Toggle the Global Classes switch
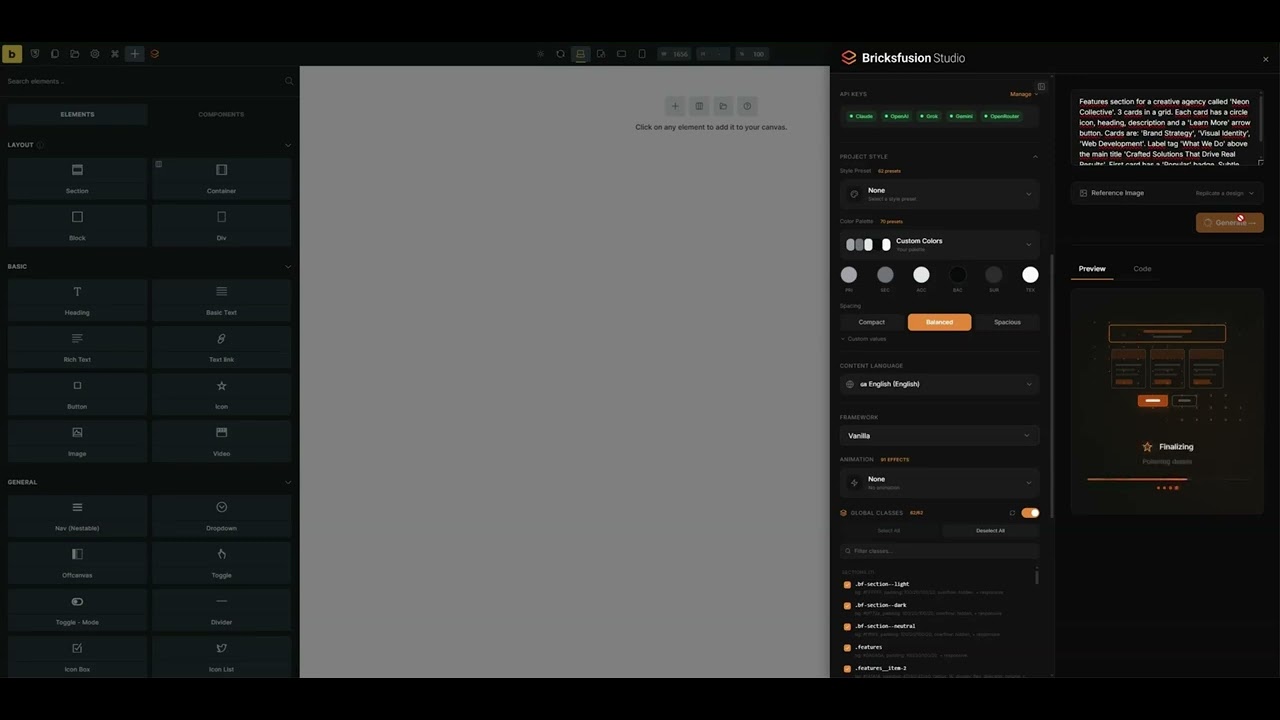1280x720 pixels. click(x=1030, y=513)
